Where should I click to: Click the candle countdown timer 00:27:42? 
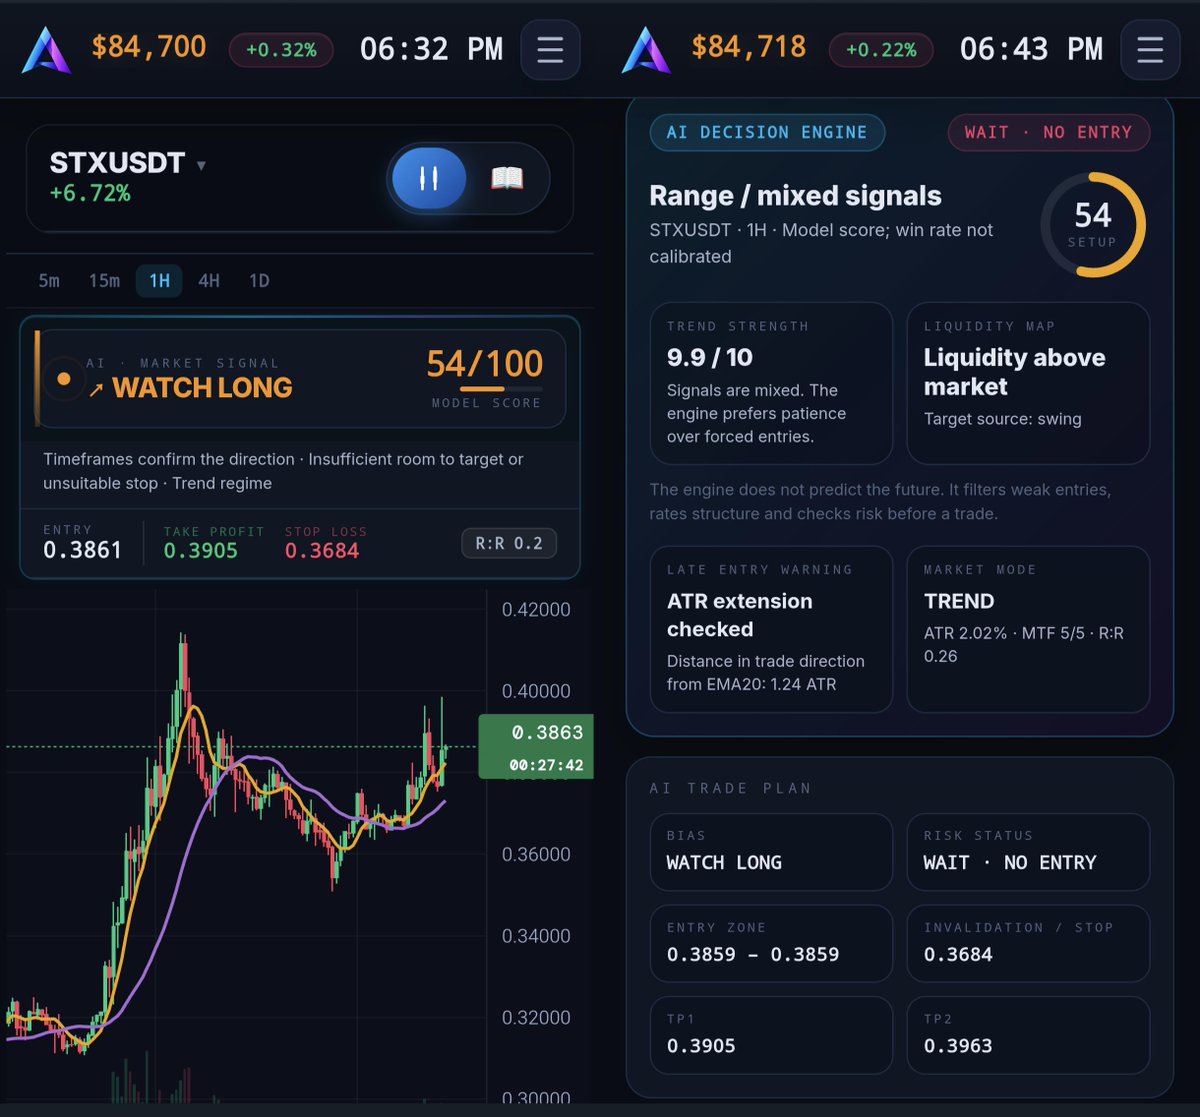(x=546, y=765)
